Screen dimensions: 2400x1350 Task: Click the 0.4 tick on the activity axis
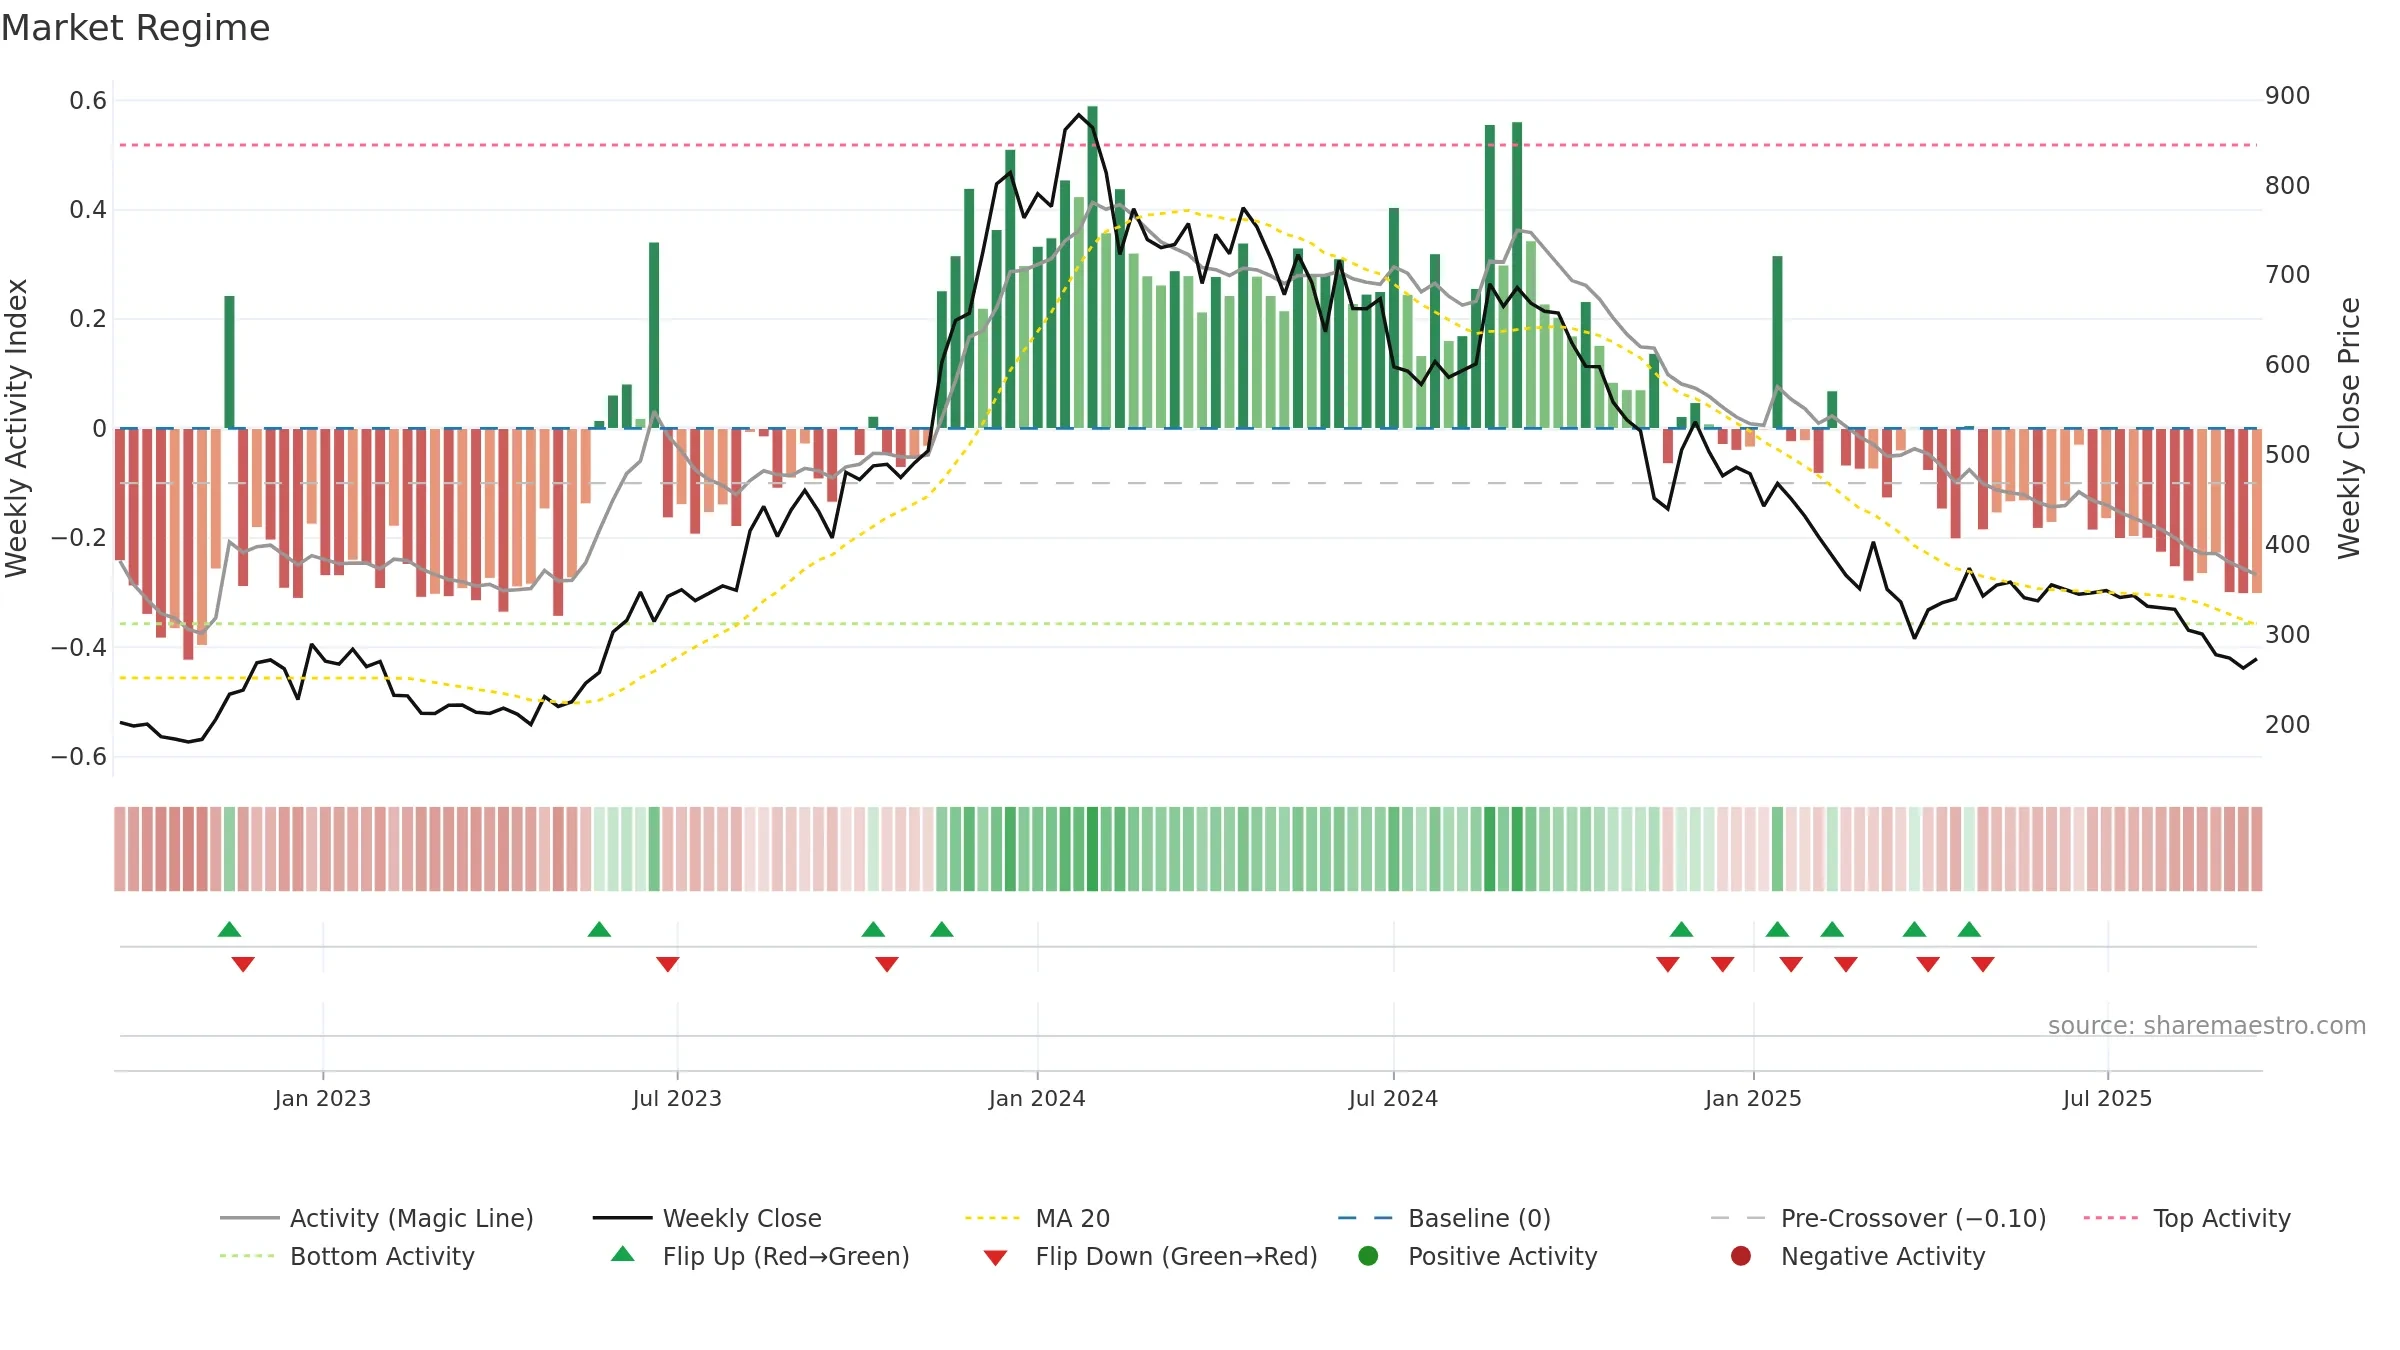click(x=88, y=209)
